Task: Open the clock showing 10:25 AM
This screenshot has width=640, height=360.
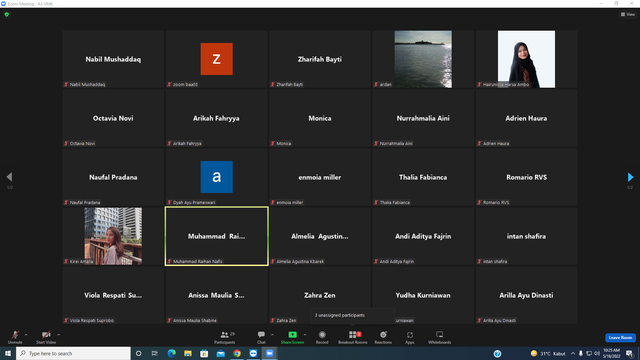Action: pos(611,353)
